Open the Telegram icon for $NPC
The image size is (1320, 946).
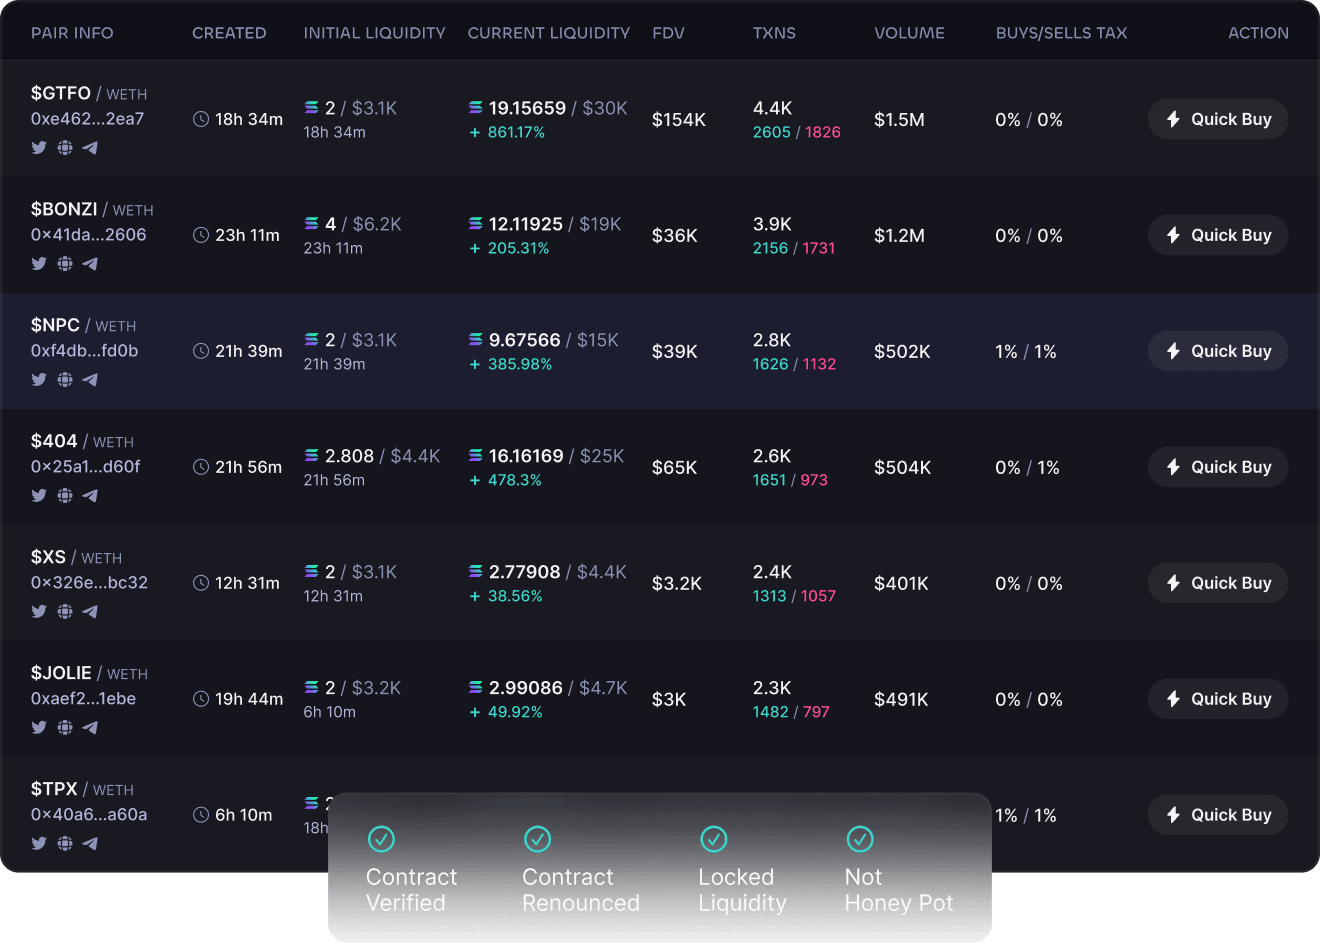pyautogui.click(x=90, y=380)
